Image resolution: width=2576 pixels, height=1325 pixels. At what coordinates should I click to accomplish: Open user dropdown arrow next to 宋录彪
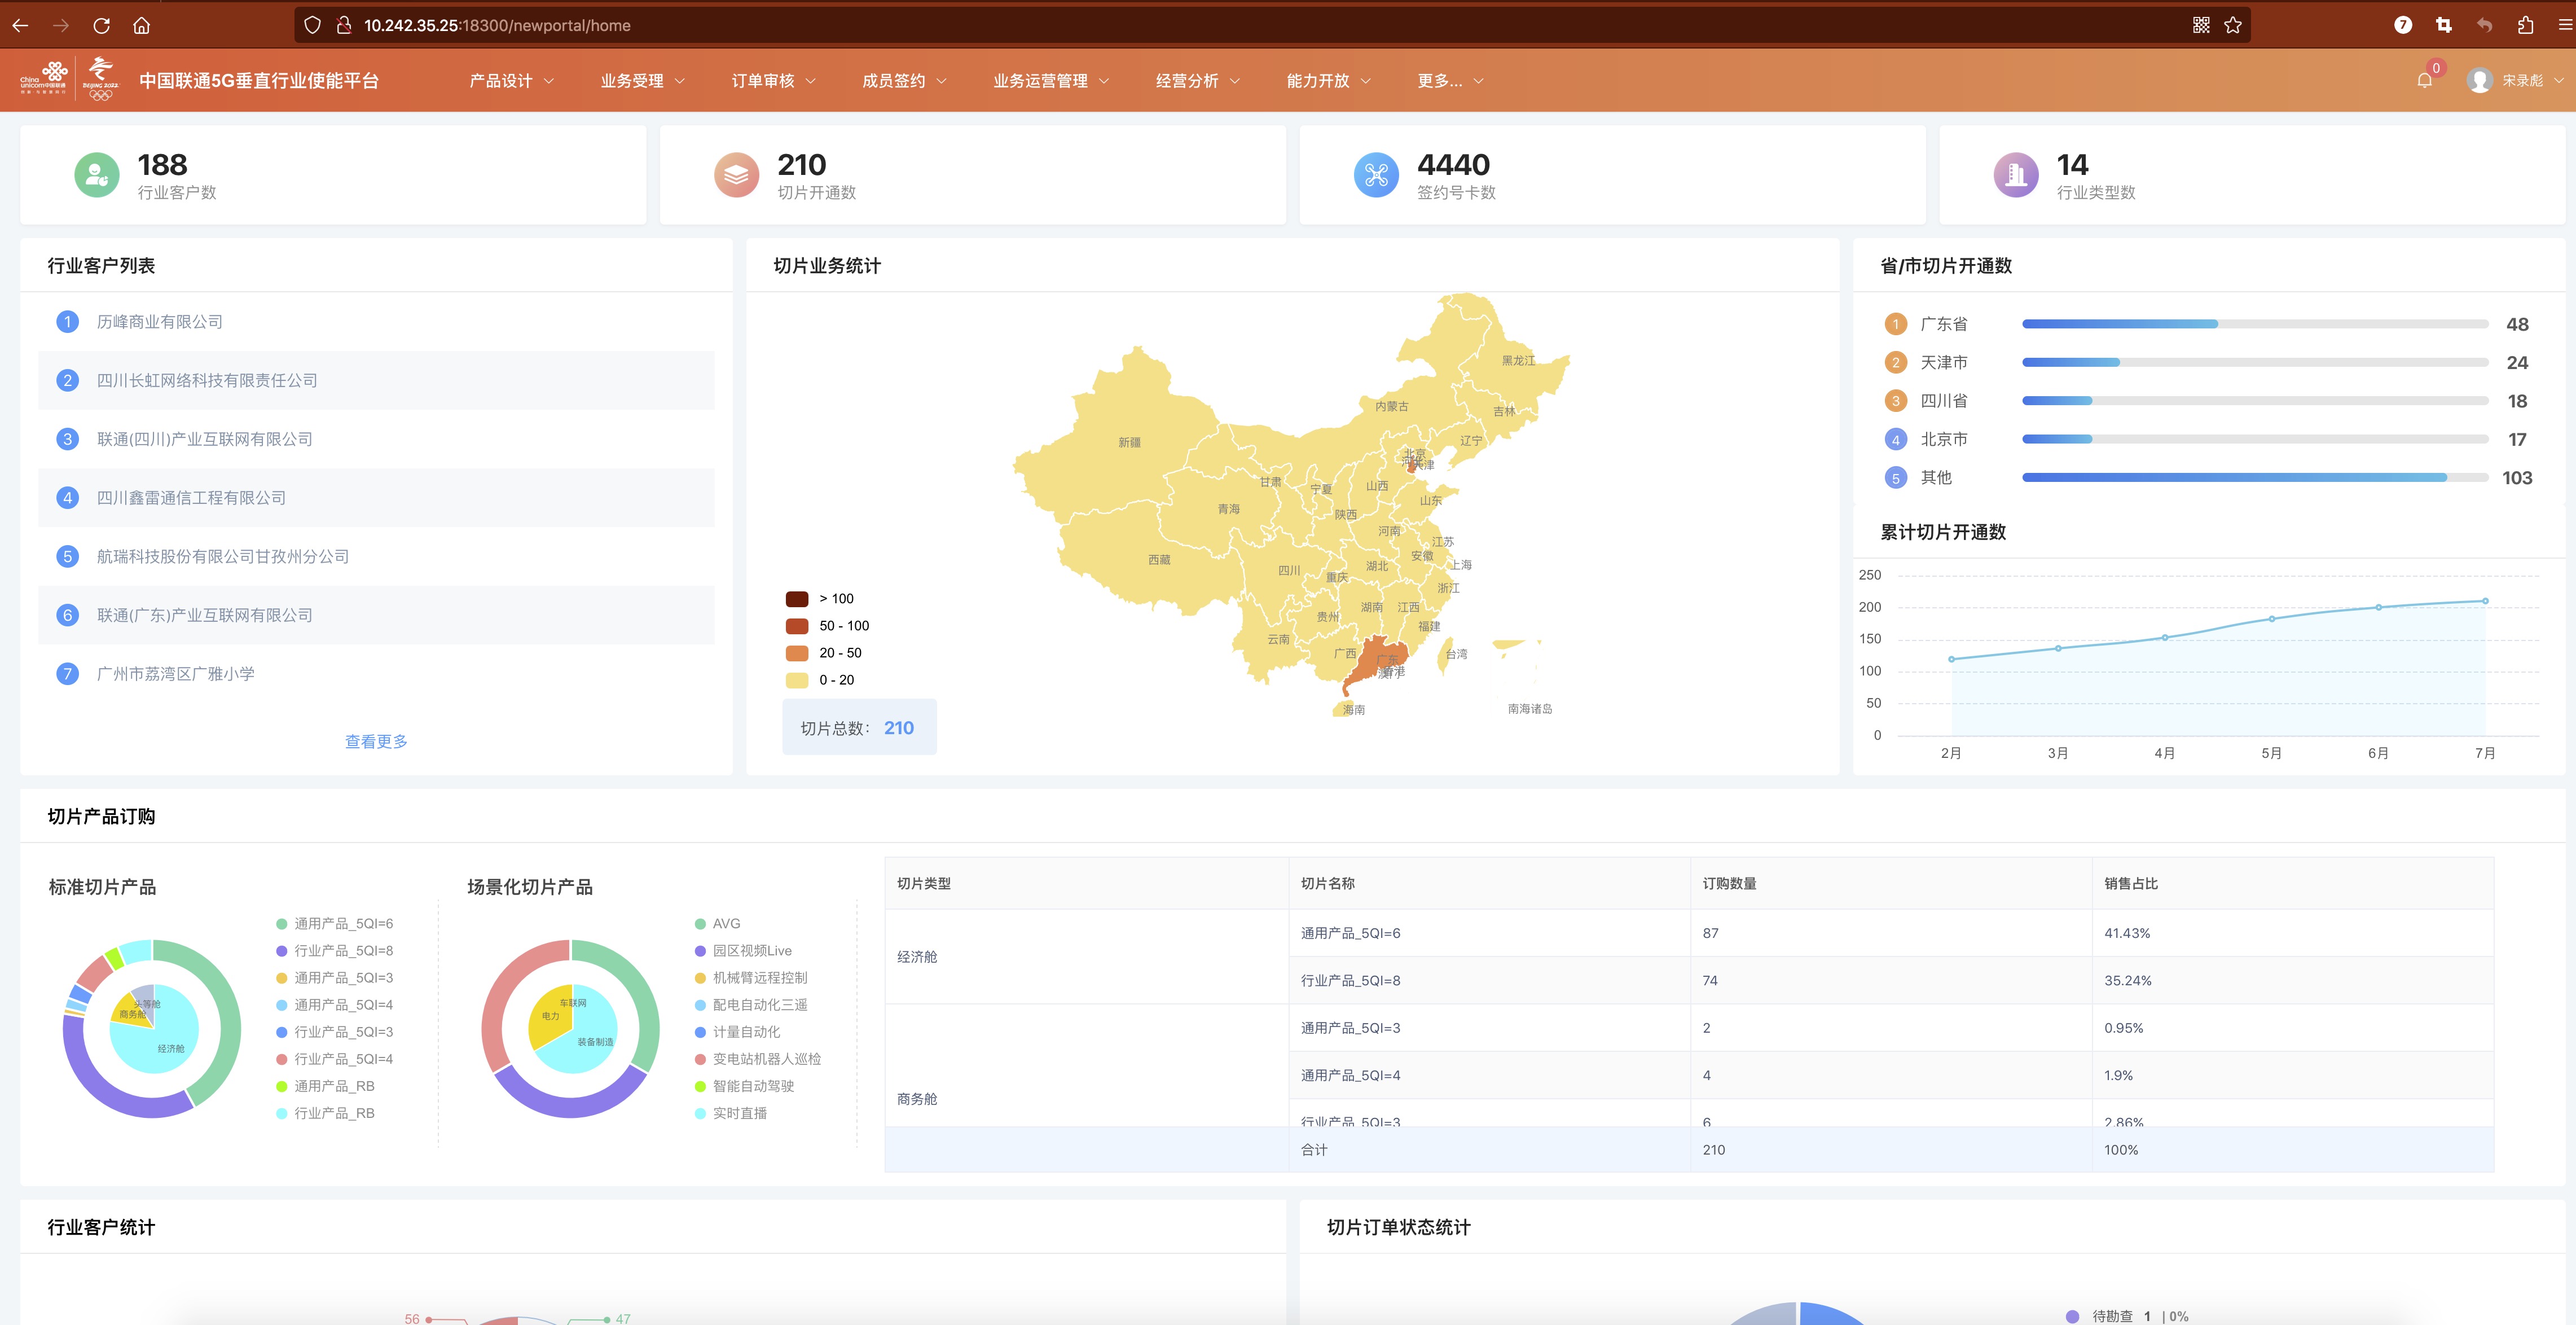tap(2559, 80)
